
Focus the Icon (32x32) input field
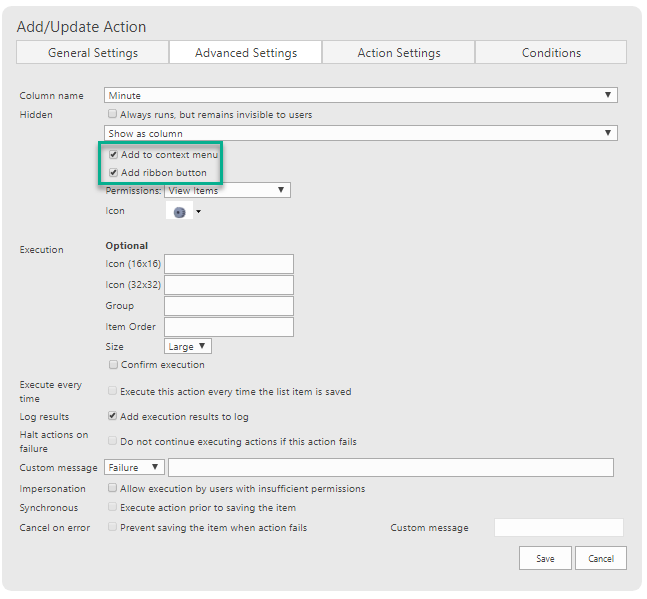(229, 285)
